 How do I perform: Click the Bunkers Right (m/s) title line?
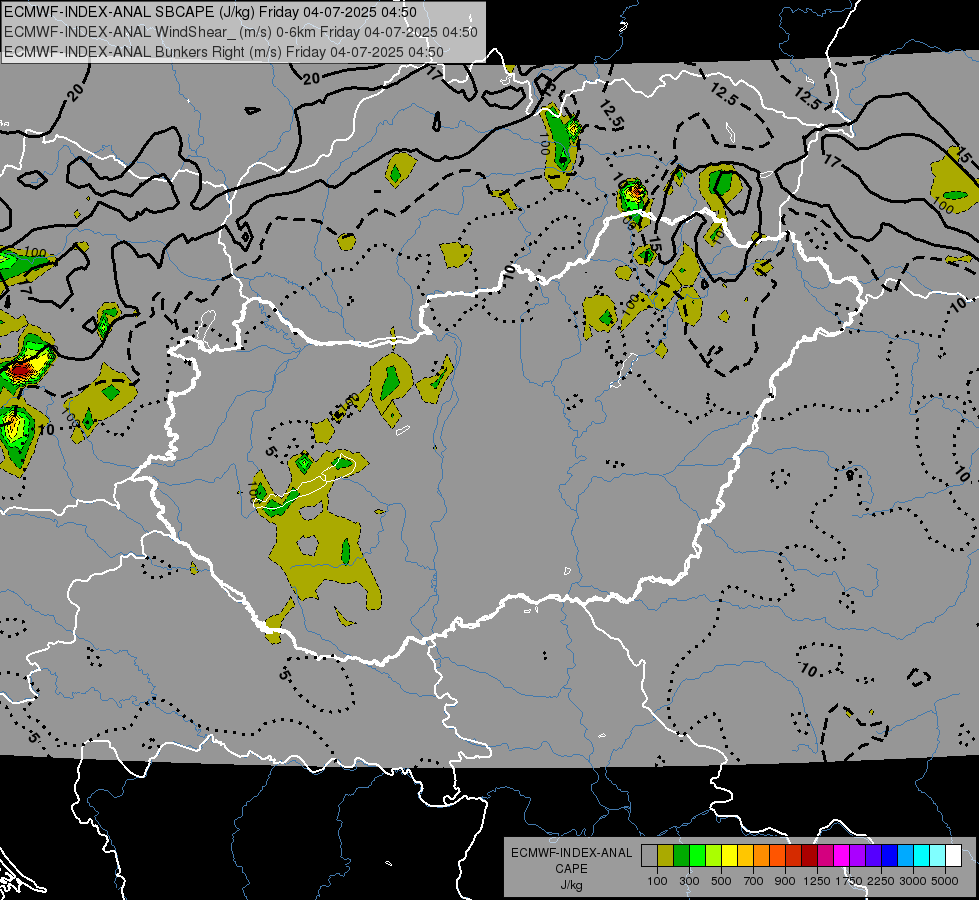(x=224, y=52)
